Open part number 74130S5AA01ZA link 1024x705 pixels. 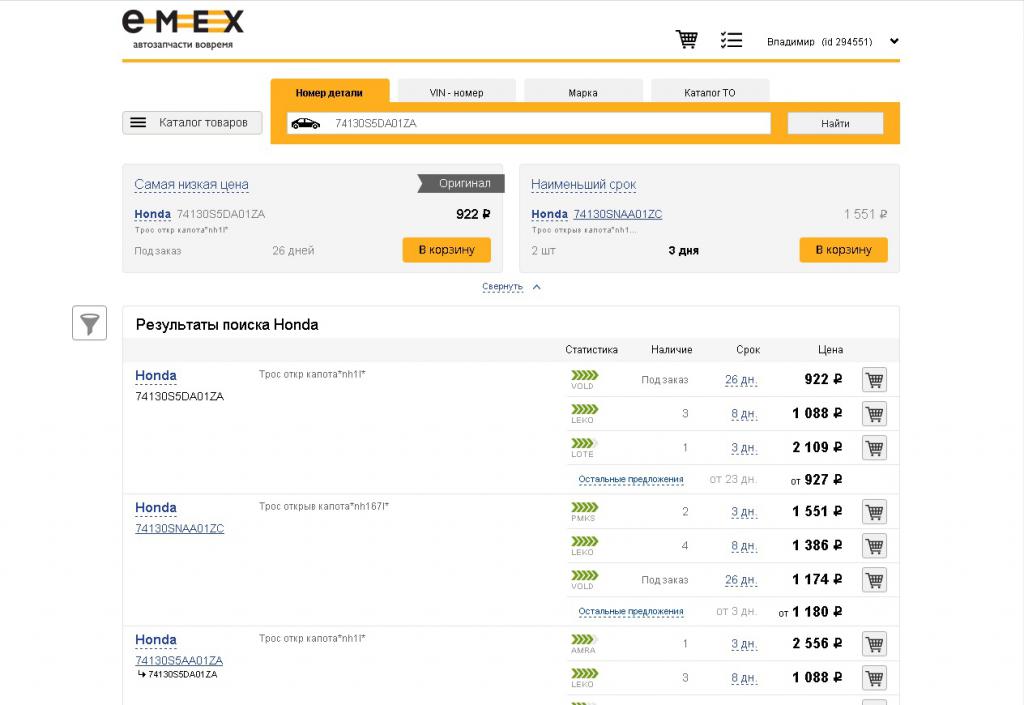179,661
